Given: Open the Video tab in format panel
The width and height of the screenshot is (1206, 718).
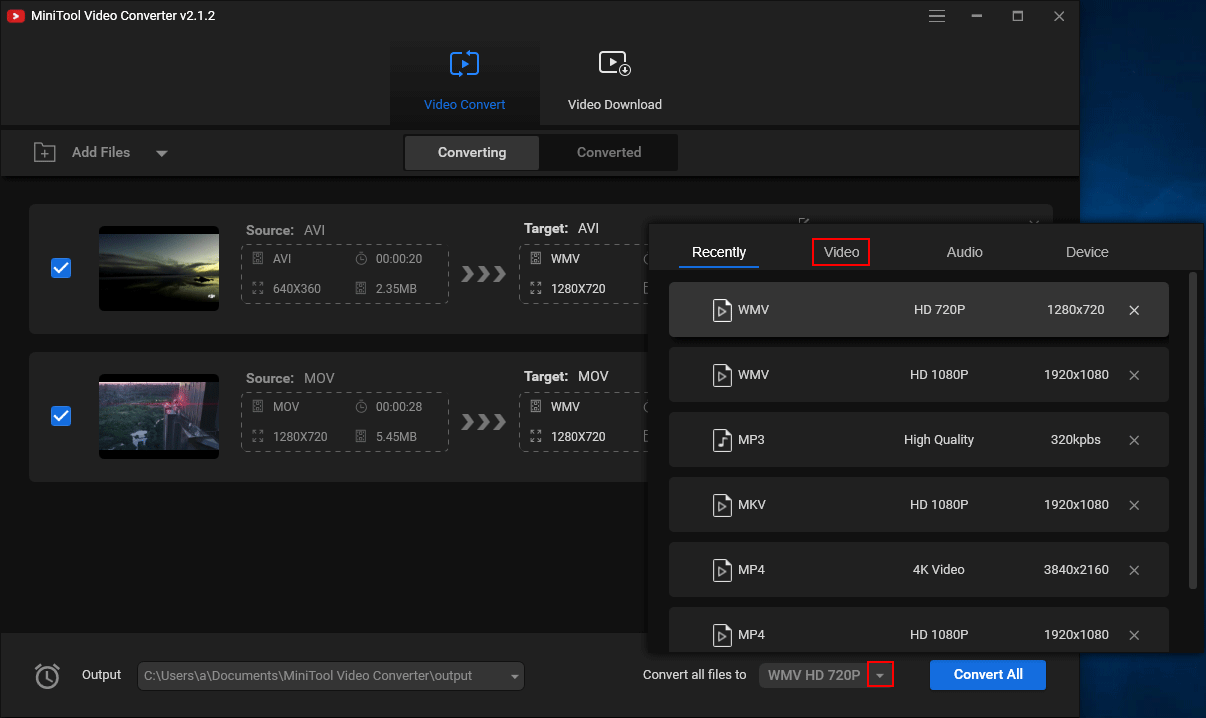Looking at the screenshot, I should coord(841,252).
